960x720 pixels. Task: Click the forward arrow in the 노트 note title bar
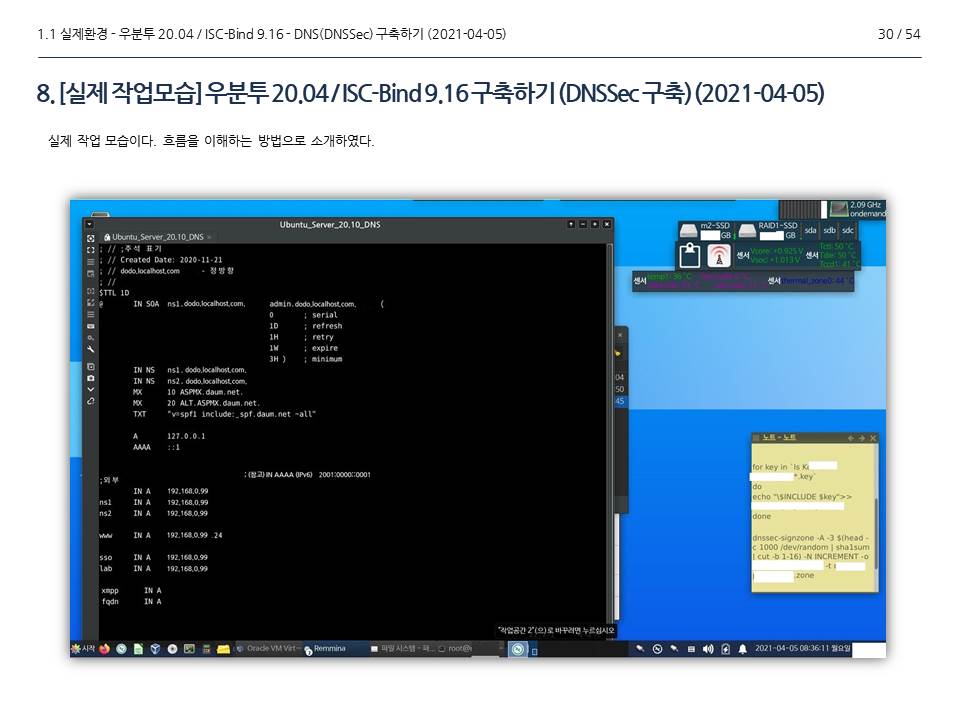(x=862, y=438)
